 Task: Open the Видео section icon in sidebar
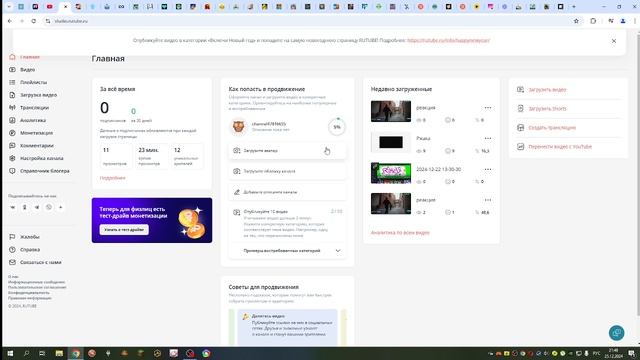(x=12, y=70)
